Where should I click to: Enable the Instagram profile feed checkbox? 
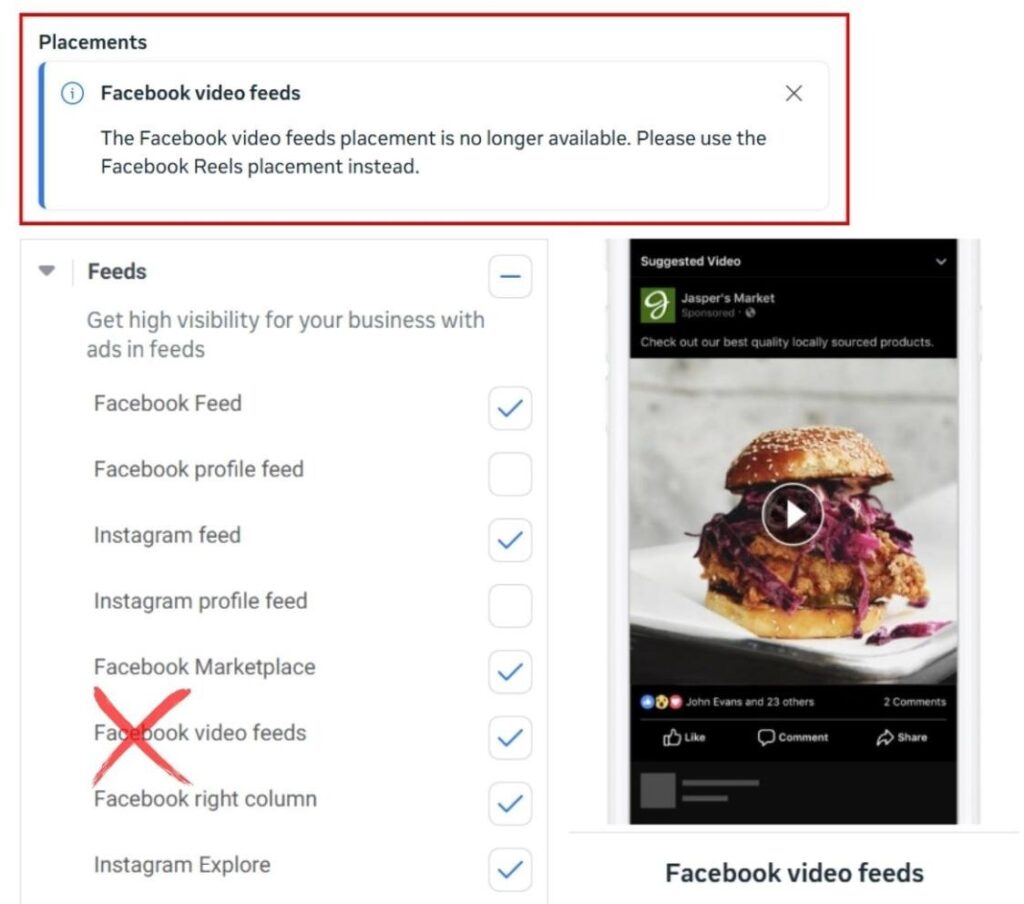[510, 606]
